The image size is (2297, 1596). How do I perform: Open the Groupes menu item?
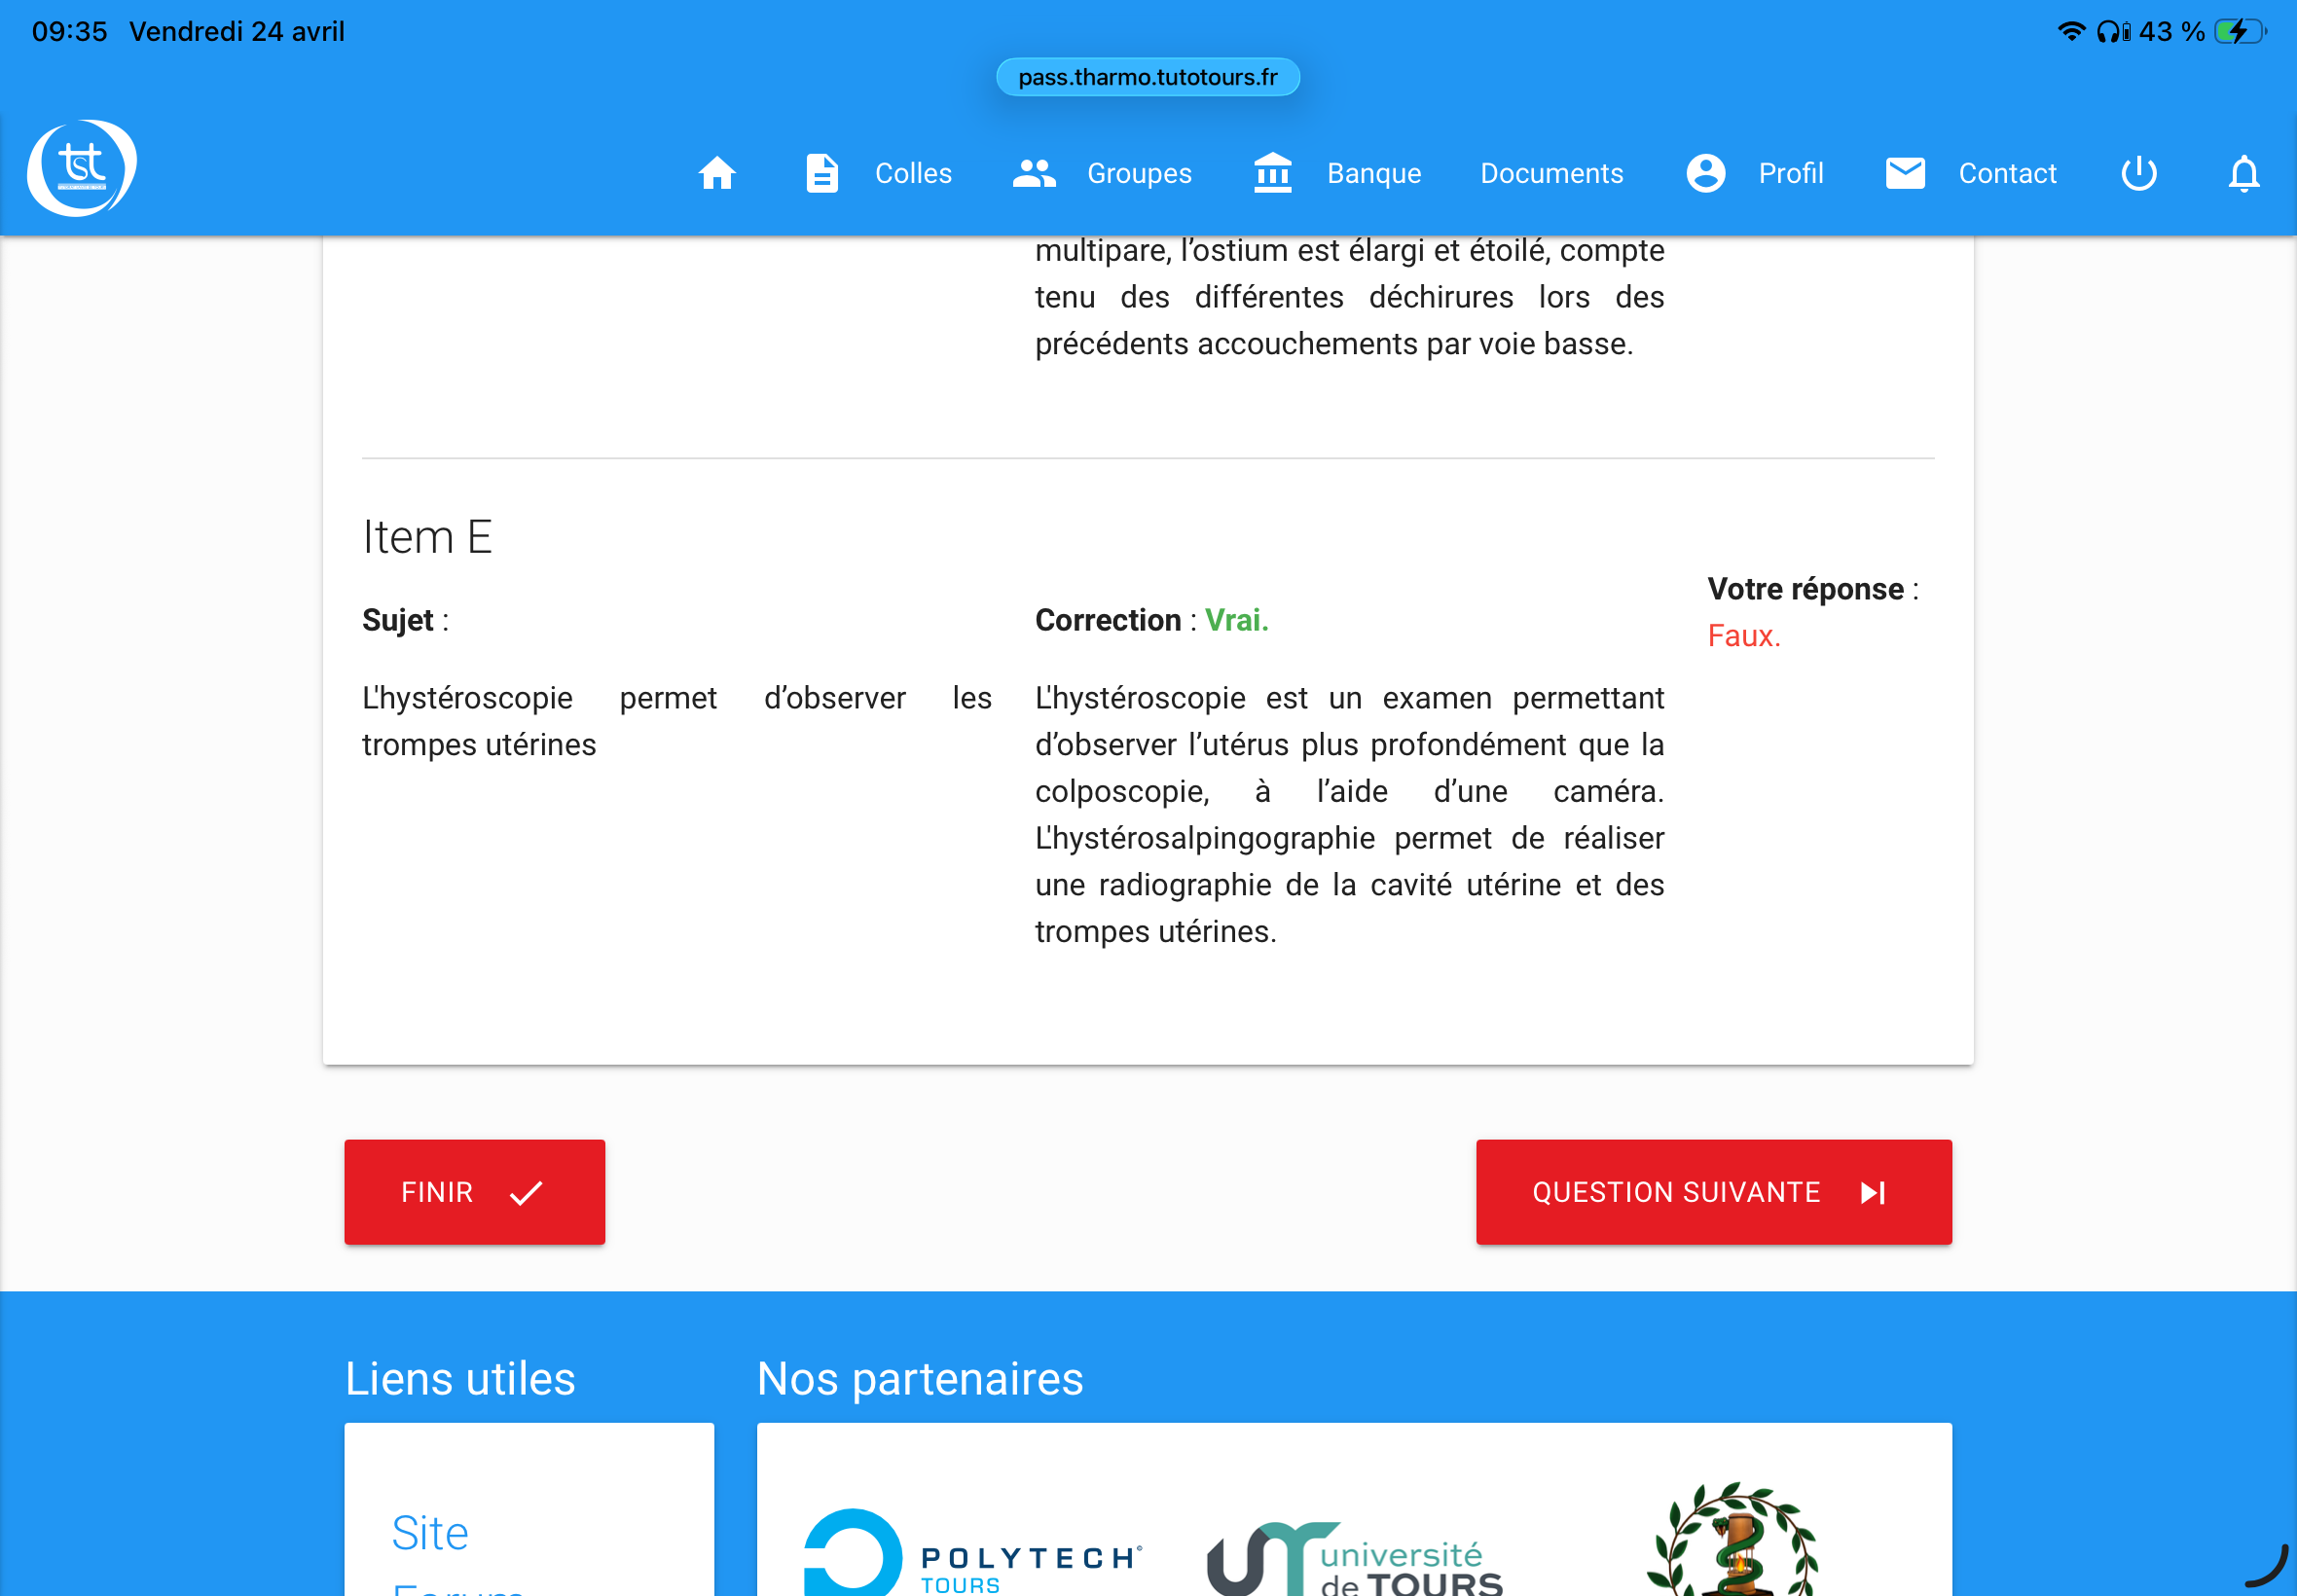pyautogui.click(x=1138, y=173)
